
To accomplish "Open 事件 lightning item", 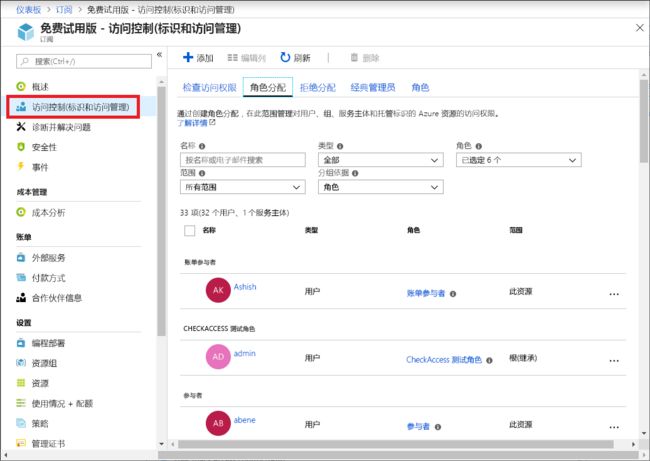I will click(33, 167).
